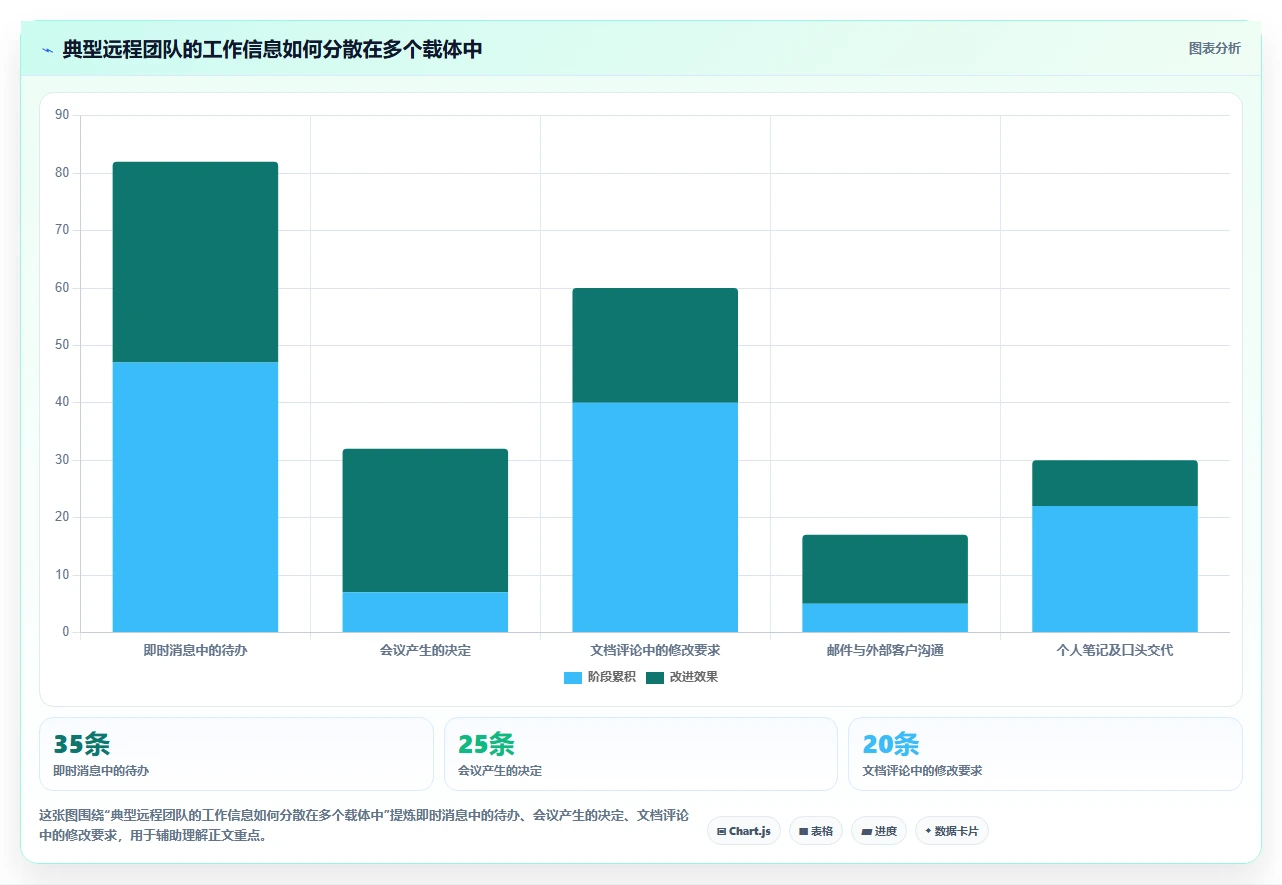Click the icon inside the 表格 chip
Image resolution: width=1282 pixels, height=885 pixels.
pyautogui.click(x=803, y=832)
